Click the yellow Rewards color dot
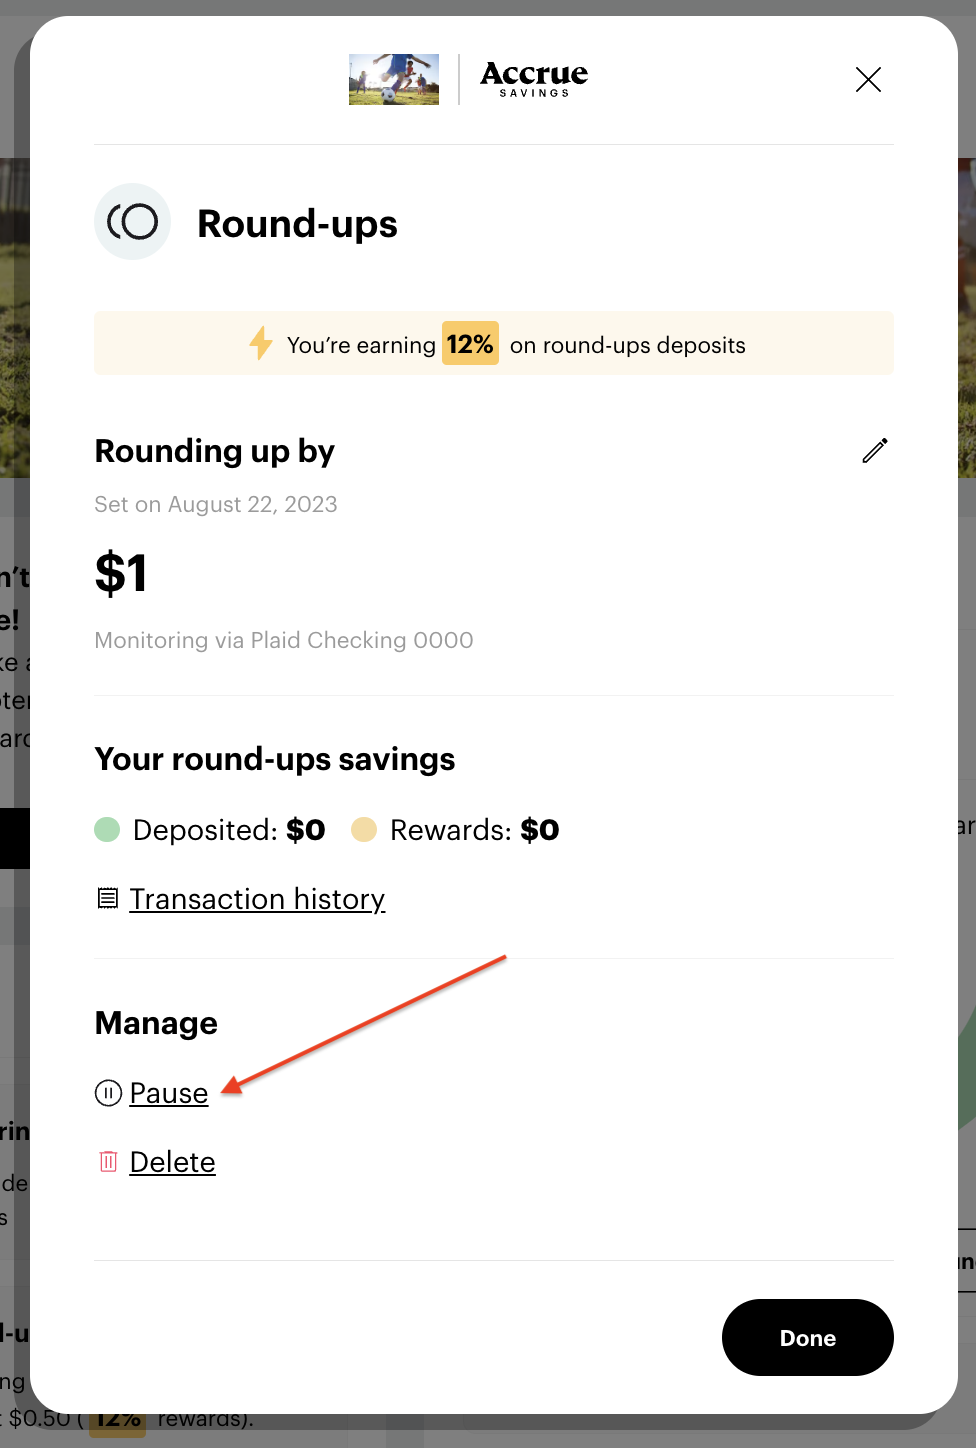Viewport: 976px width, 1448px height. [x=364, y=829]
